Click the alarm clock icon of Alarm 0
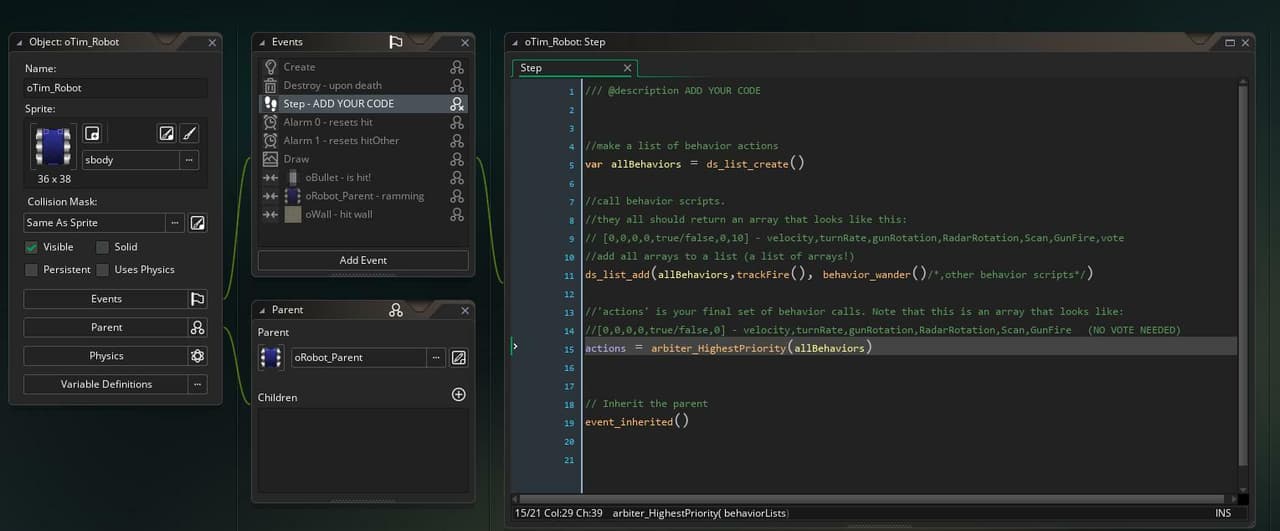This screenshot has height=531, width=1280. (270, 122)
